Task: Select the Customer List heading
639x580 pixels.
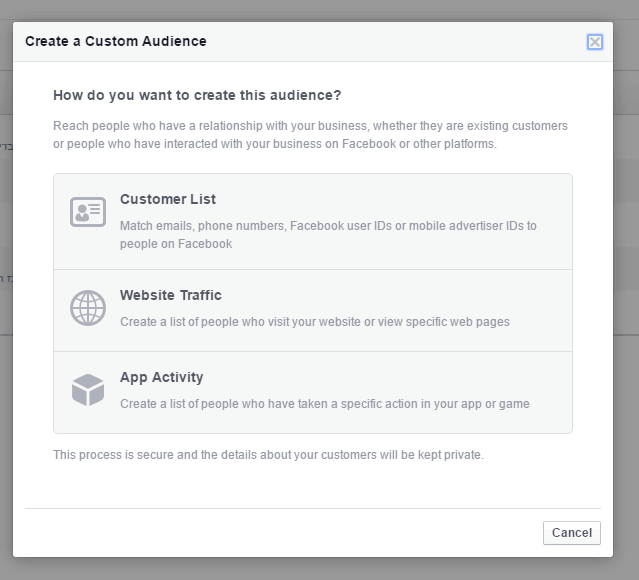Action: click(x=168, y=199)
